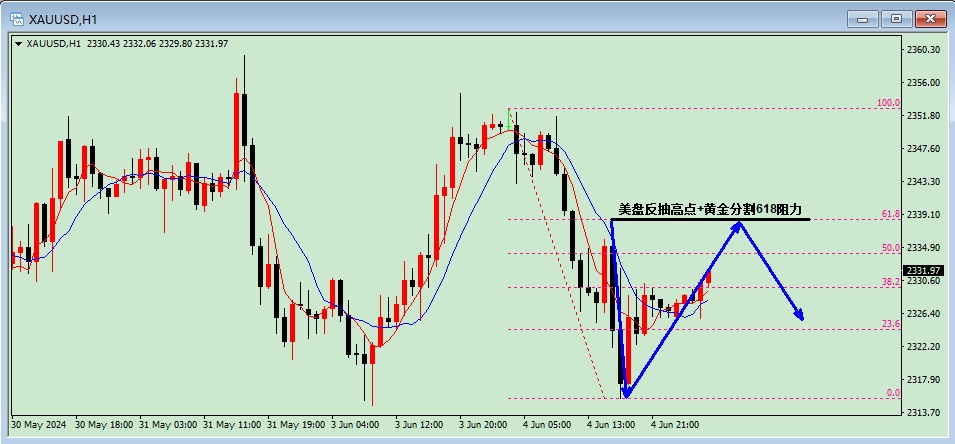Click the 2339.10 price axis value
This screenshot has height=444, width=955.
923,214
